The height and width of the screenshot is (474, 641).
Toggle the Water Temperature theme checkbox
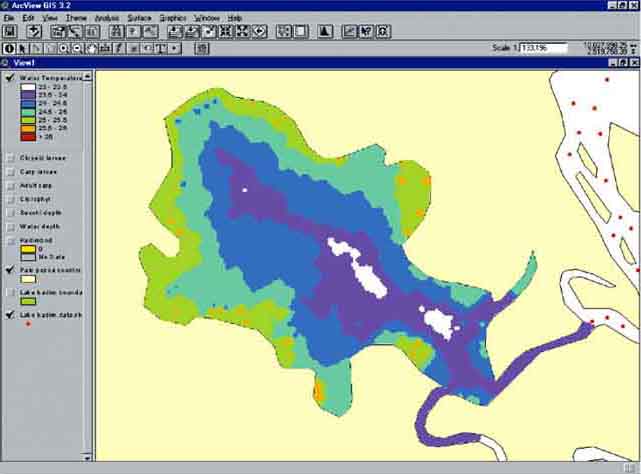pos(10,77)
